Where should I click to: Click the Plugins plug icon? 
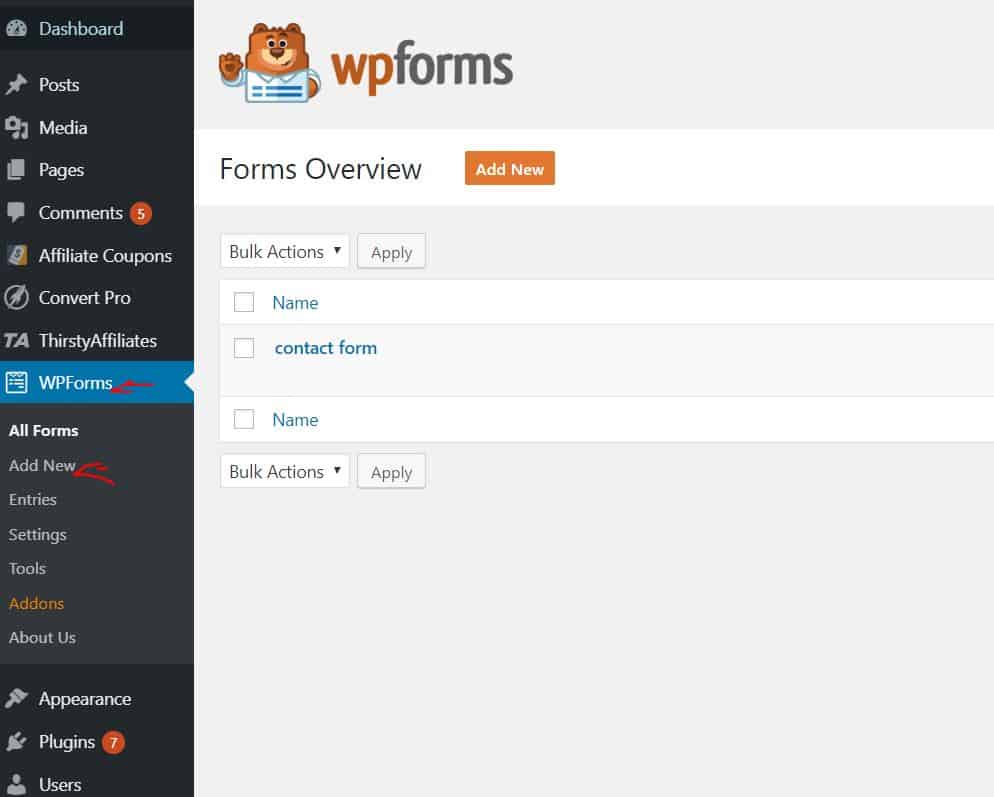coord(16,741)
